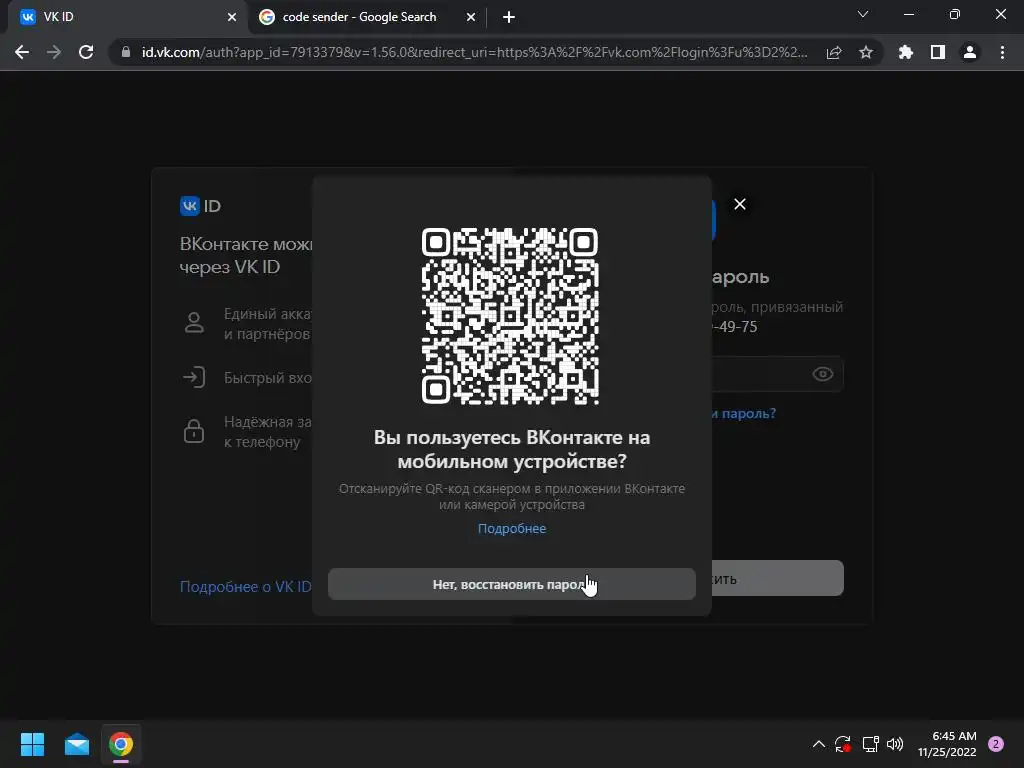This screenshot has width=1024, height=768.
Task: Open "Подробнее о VK ID" link
Action: 246,586
